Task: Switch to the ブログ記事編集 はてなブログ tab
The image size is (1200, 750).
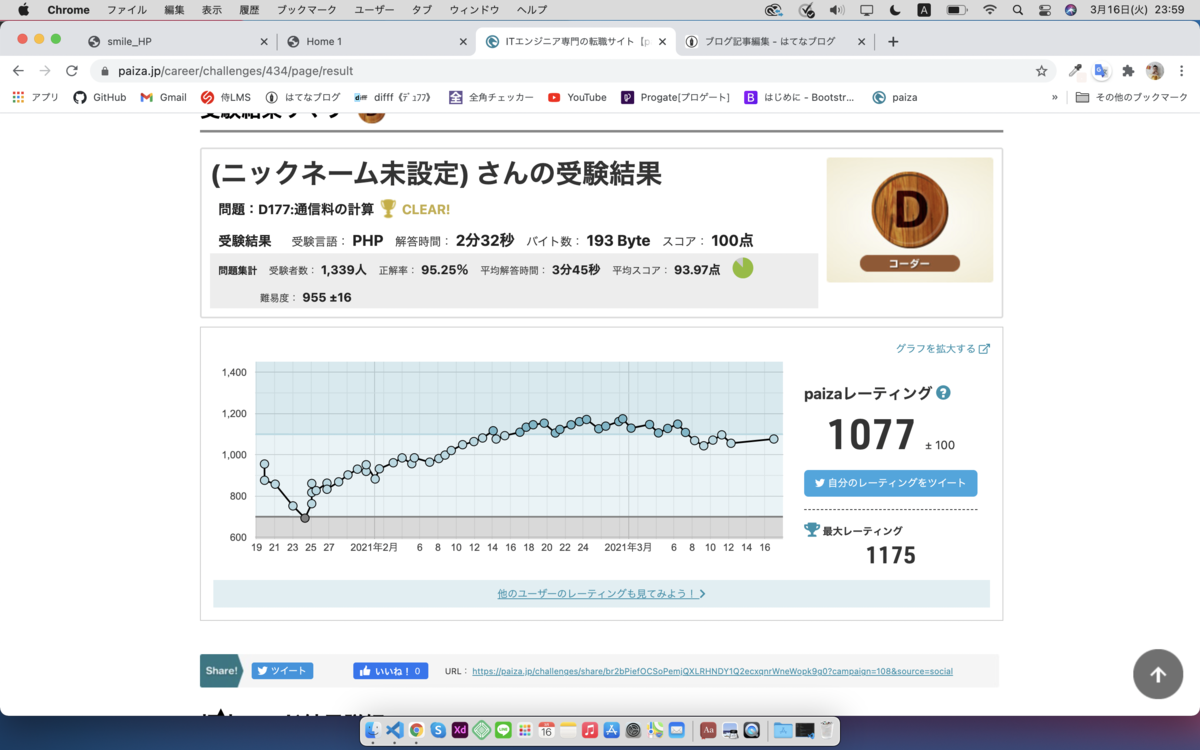Action: [x=776, y=42]
